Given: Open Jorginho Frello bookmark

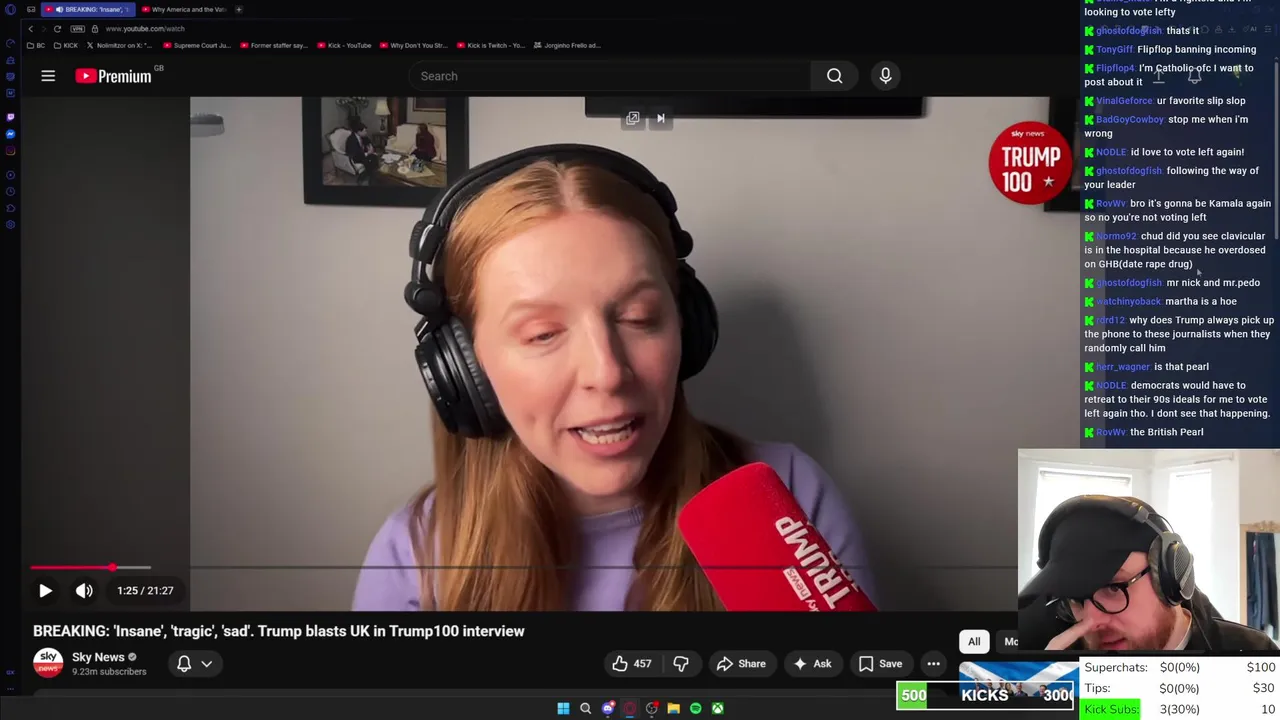Looking at the screenshot, I should point(567,46).
